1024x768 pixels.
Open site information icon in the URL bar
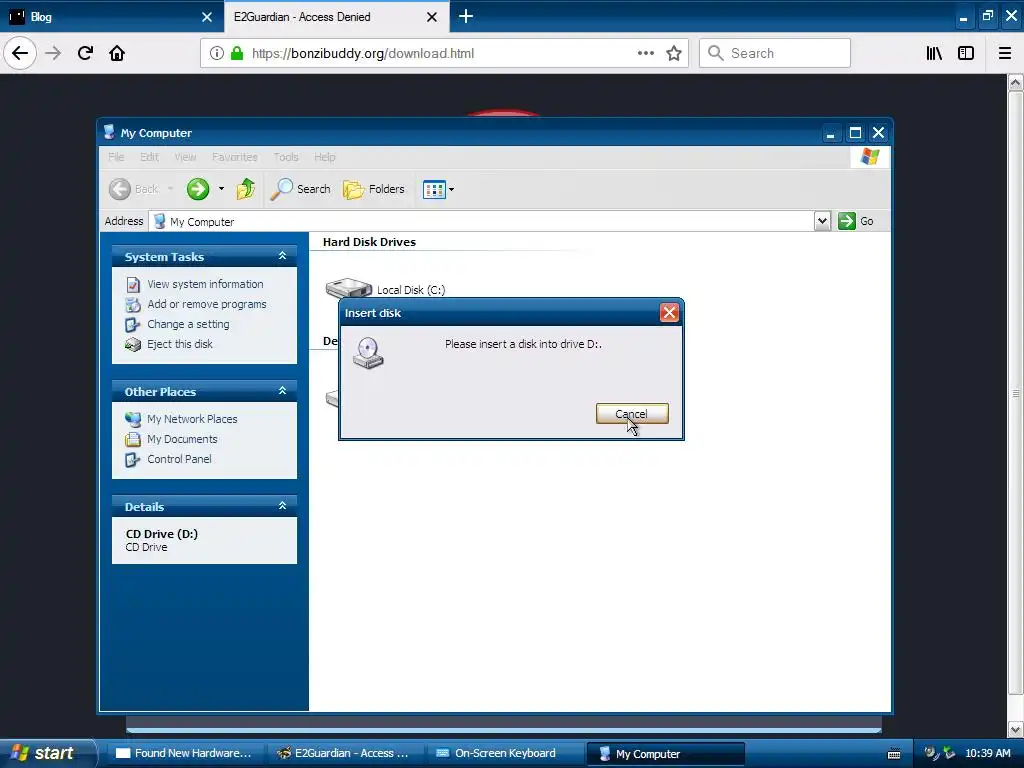coord(217,53)
